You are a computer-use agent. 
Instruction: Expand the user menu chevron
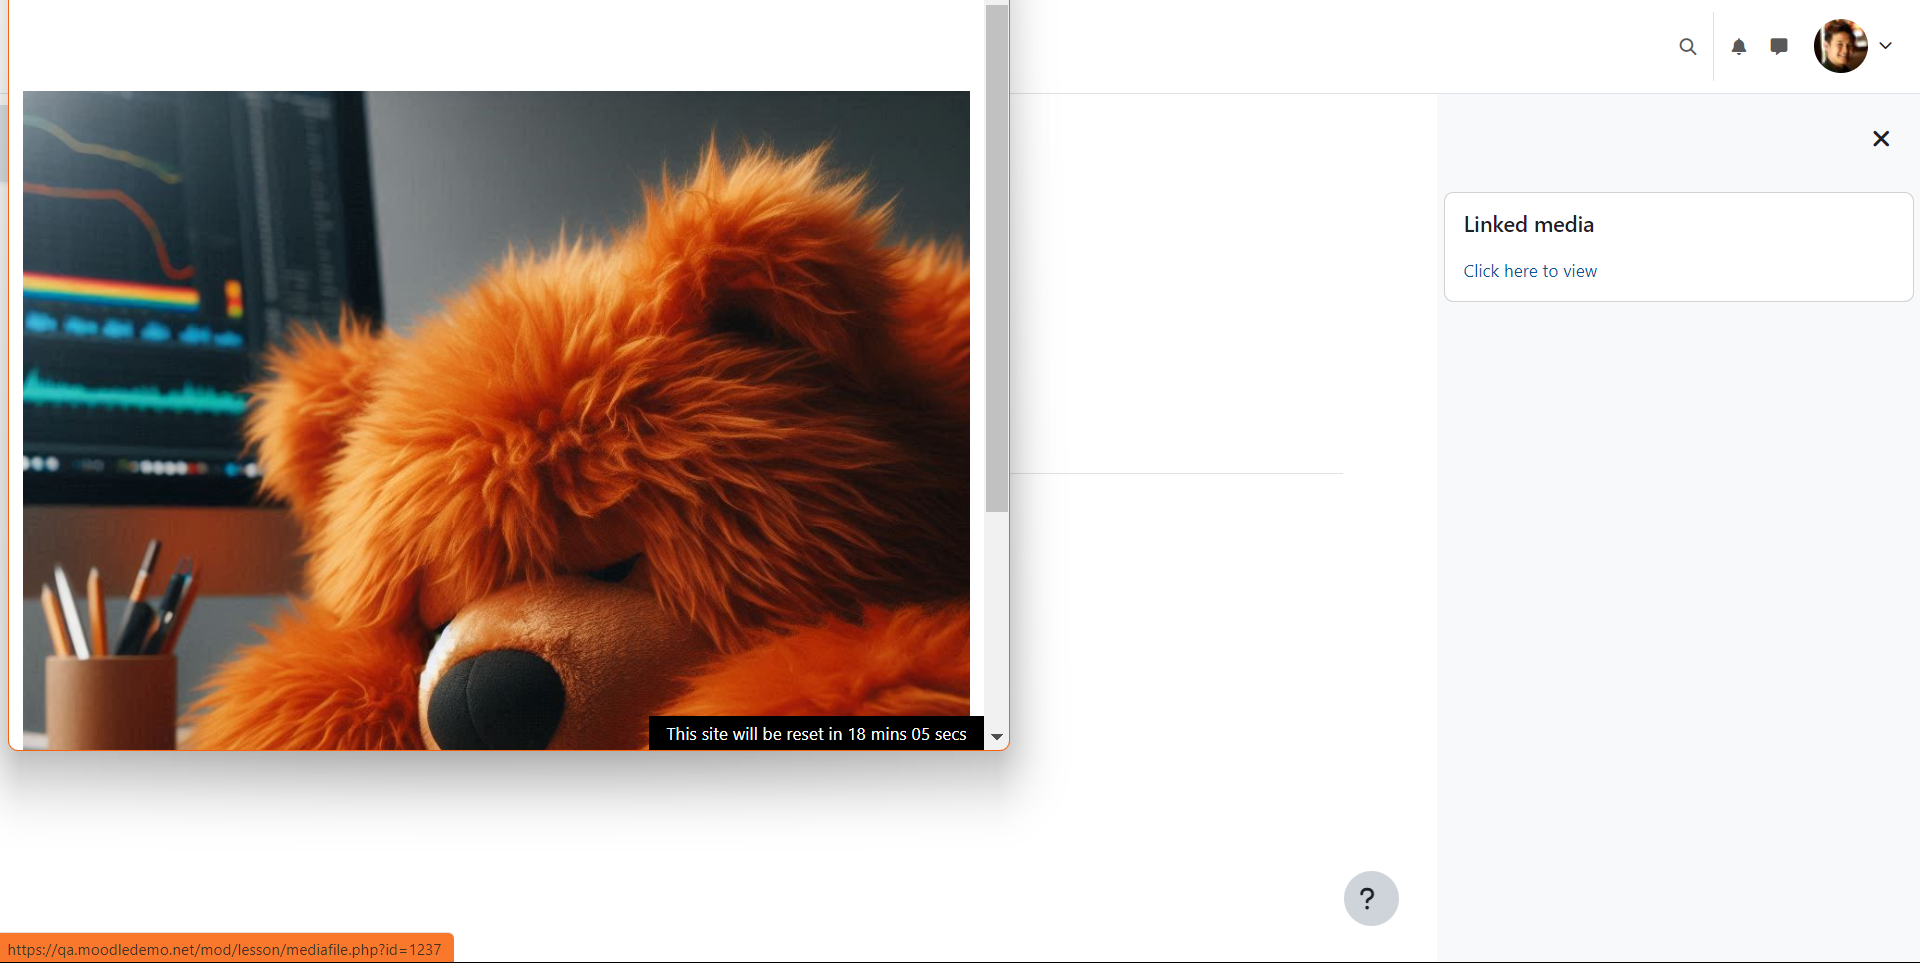tap(1886, 46)
